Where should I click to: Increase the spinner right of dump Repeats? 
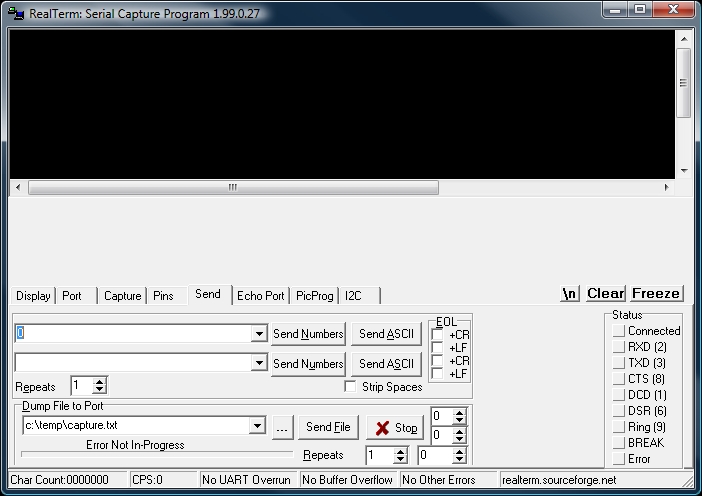click(x=459, y=452)
